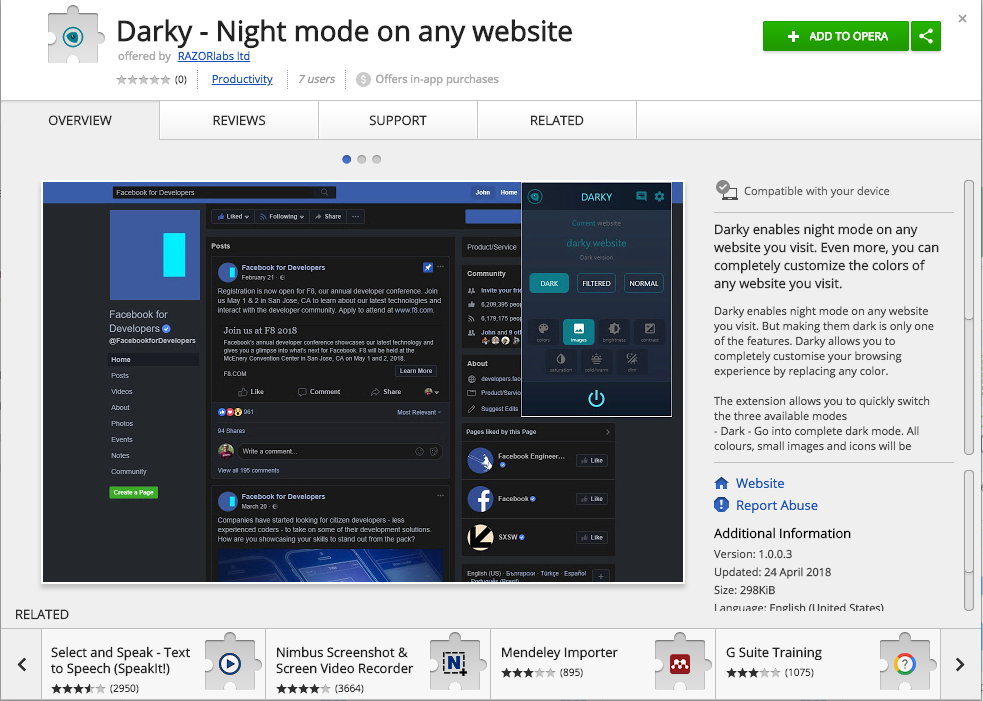Click the saturation icon in Darky popup
983x701 pixels.
[561, 362]
